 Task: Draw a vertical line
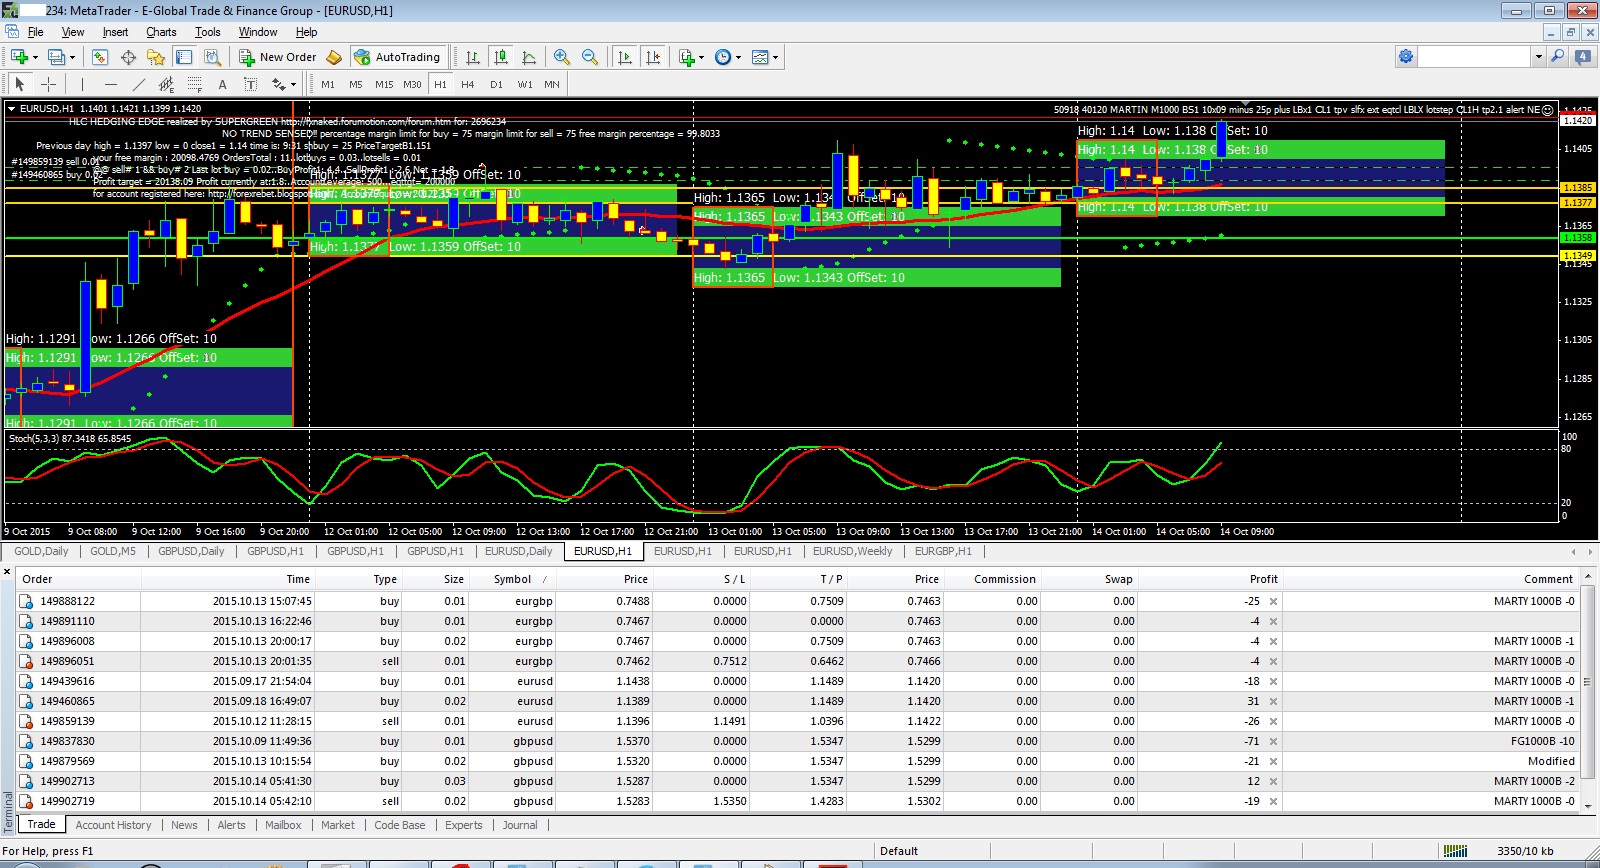pyautogui.click(x=82, y=84)
